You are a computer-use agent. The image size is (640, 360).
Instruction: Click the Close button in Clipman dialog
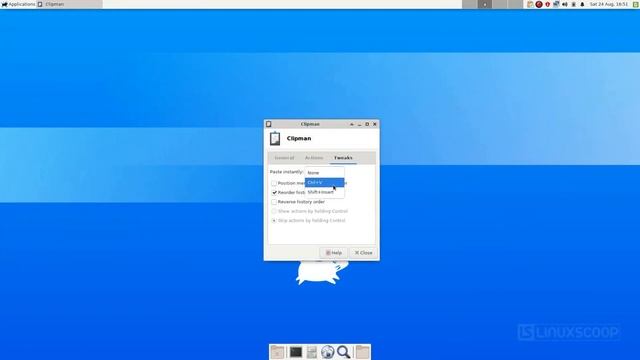coord(363,253)
